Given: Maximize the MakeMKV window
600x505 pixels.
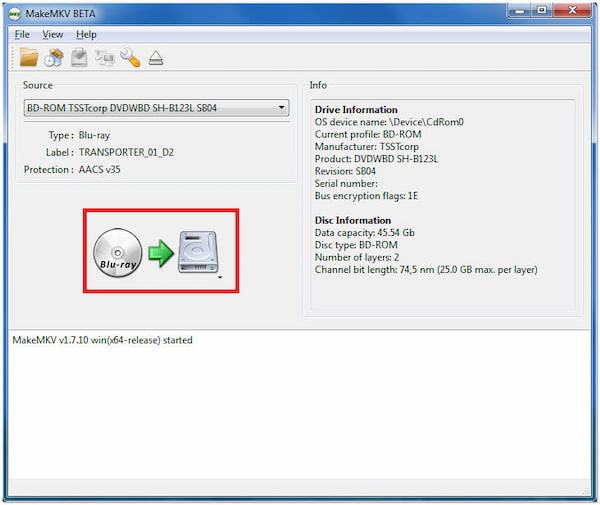Looking at the screenshot, I should 541,10.
